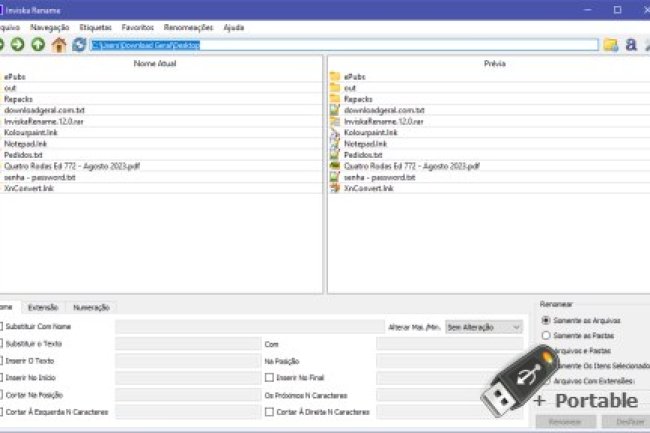This screenshot has height=433, width=650.
Task: Select the out folder icon in Prévia
Action: tap(335, 87)
